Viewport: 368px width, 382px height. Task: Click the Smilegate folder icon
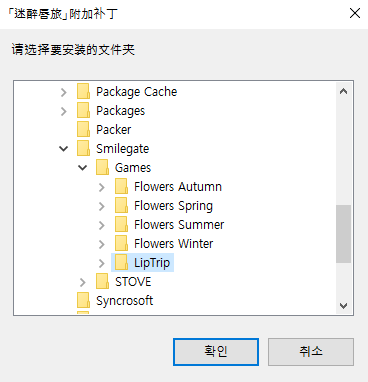tap(83, 149)
